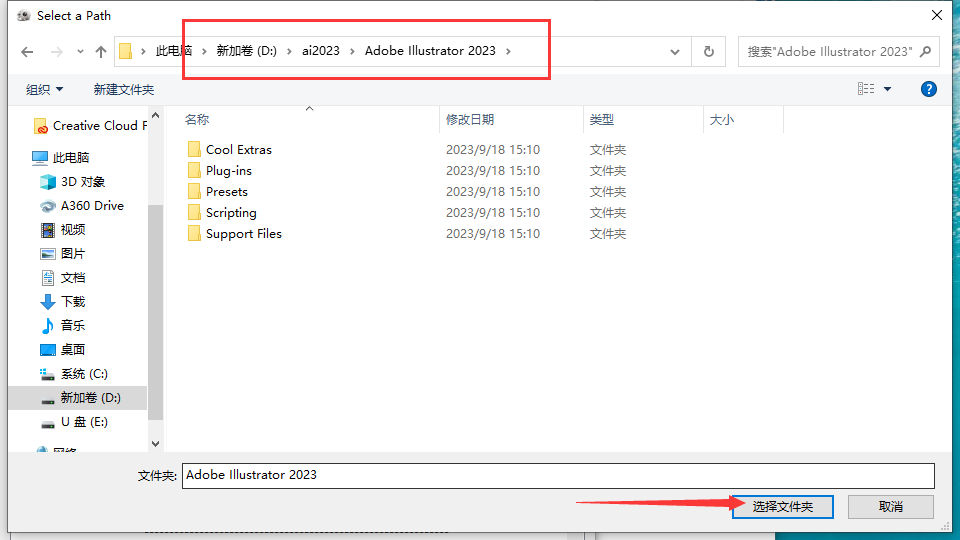Click Support Files folder icon
Viewport: 960px width, 540px height.
(194, 233)
